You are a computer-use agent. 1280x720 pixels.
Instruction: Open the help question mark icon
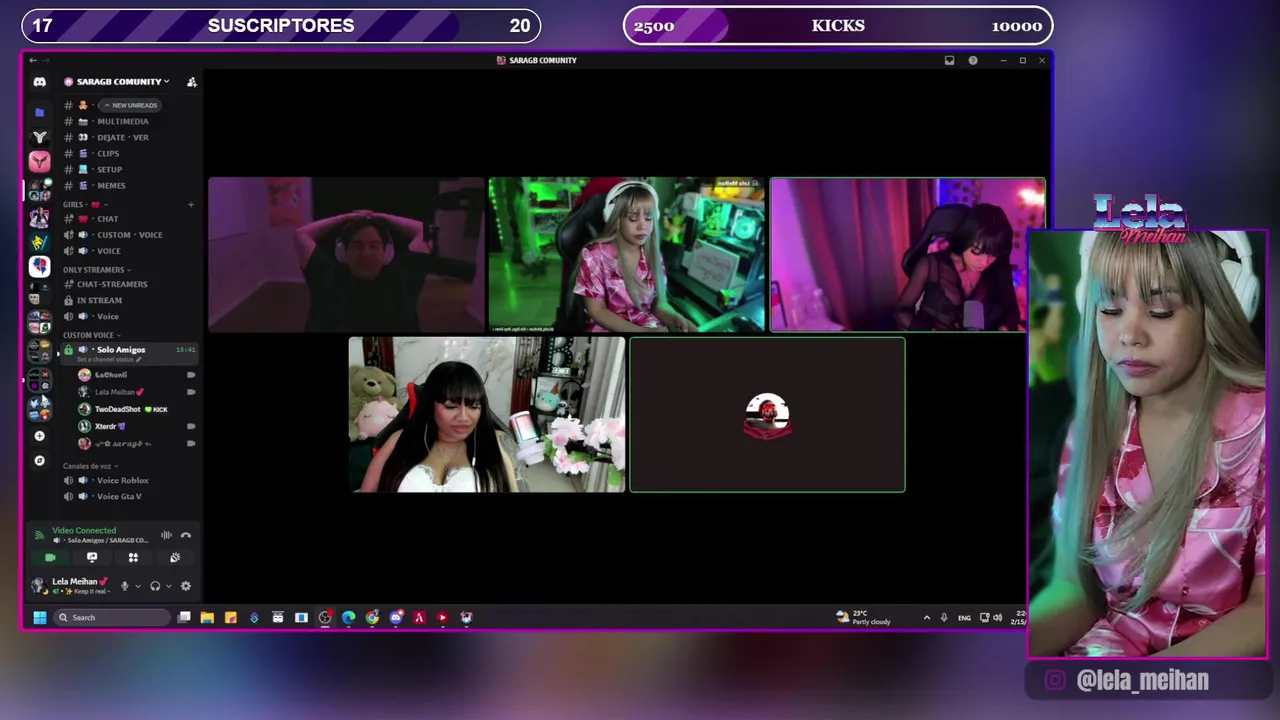pos(973,60)
